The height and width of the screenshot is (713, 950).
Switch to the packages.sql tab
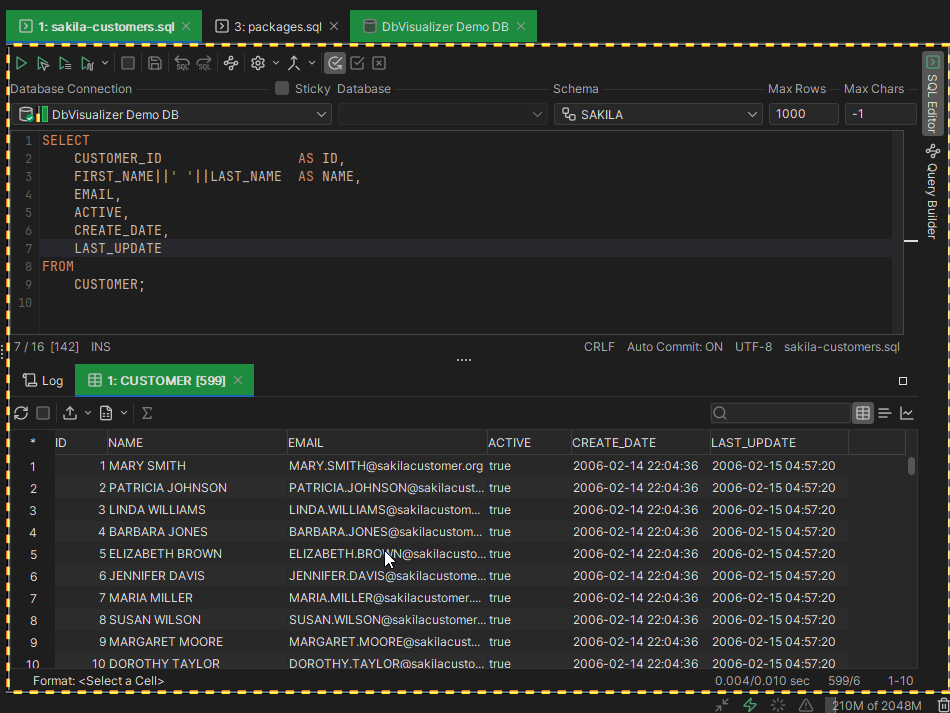pyautogui.click(x=270, y=27)
